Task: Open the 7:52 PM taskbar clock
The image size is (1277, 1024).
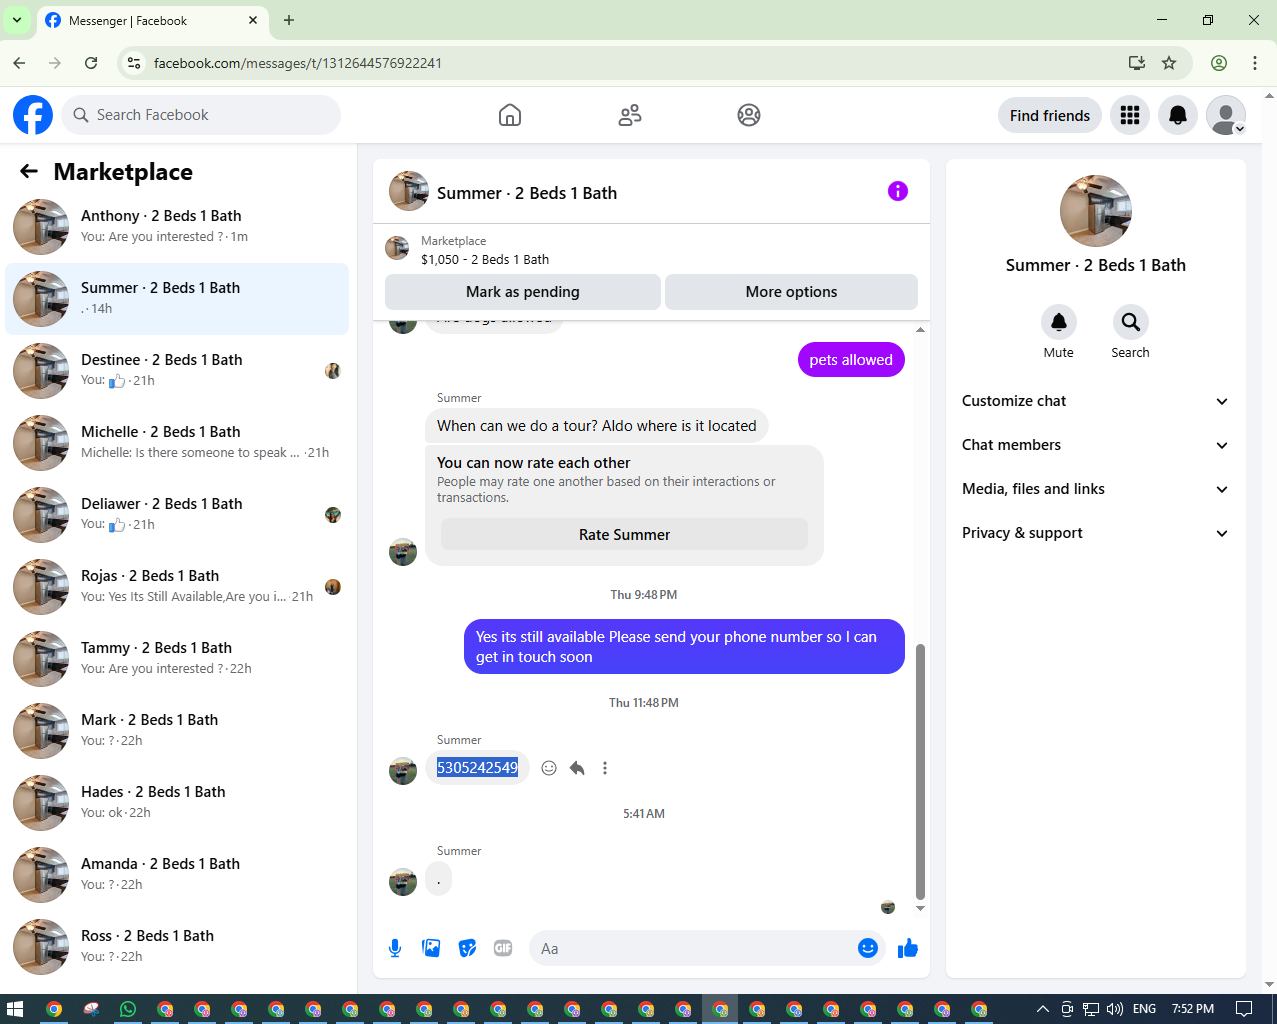Action: pos(1193,1009)
